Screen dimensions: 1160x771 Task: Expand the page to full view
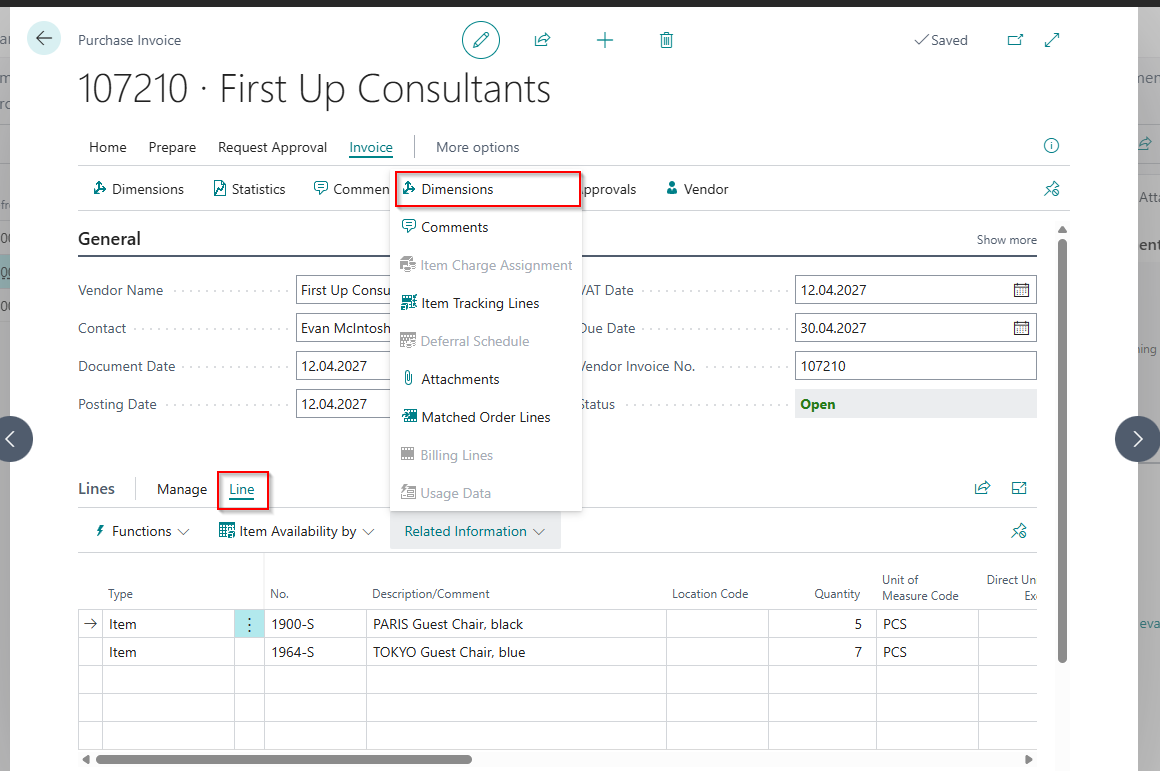tap(1052, 40)
